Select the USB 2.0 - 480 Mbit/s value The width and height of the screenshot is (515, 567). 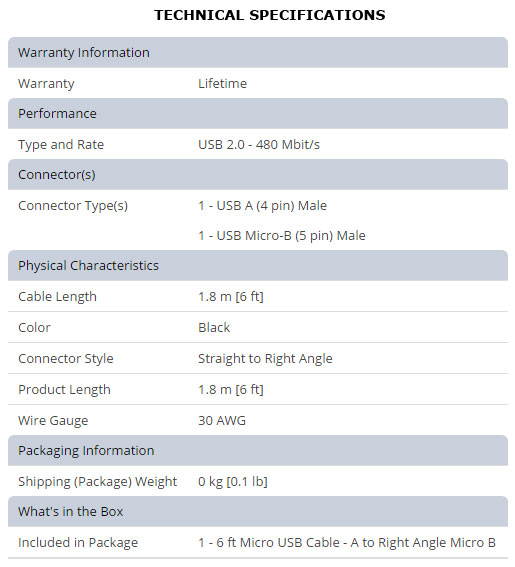click(x=259, y=145)
